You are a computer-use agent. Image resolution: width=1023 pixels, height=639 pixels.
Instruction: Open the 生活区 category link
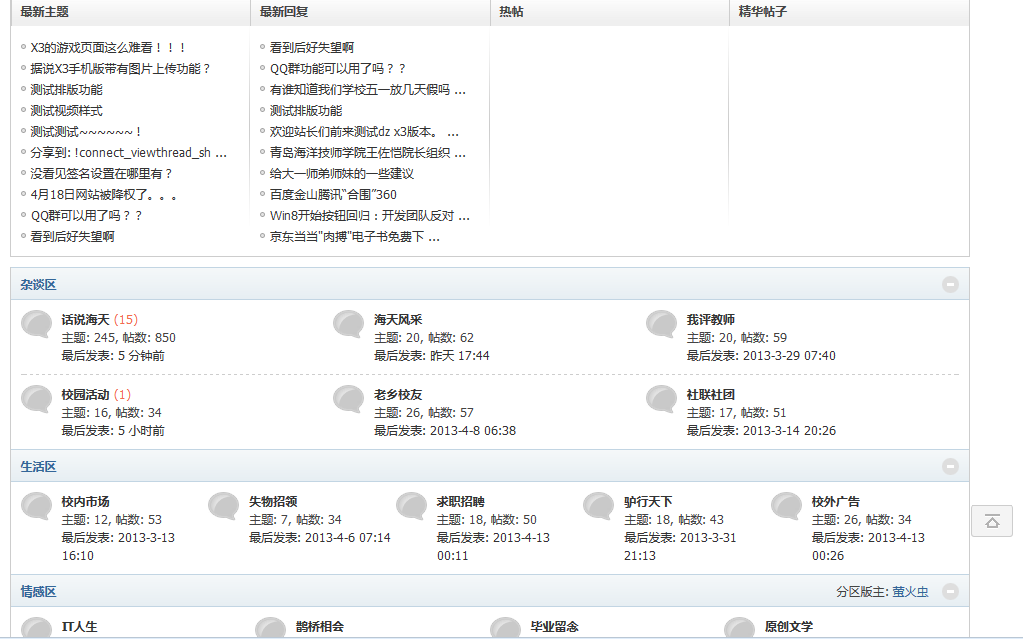(38, 467)
